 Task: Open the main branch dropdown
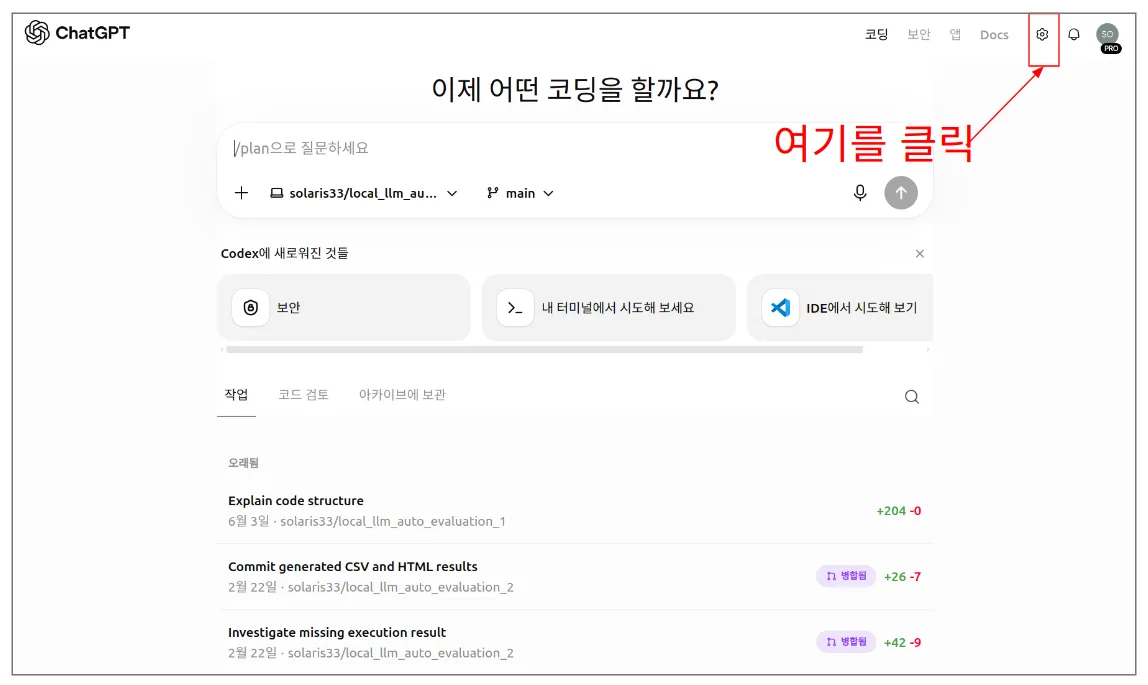pos(521,193)
